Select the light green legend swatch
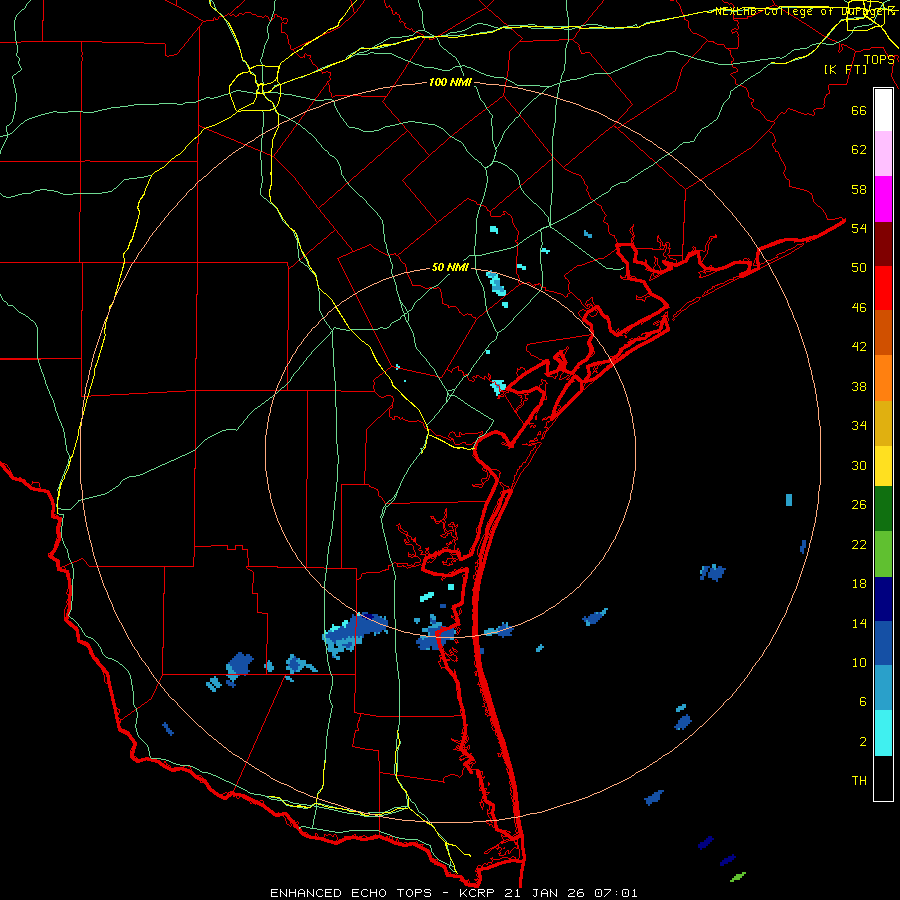The image size is (900, 900). pyautogui.click(x=883, y=554)
